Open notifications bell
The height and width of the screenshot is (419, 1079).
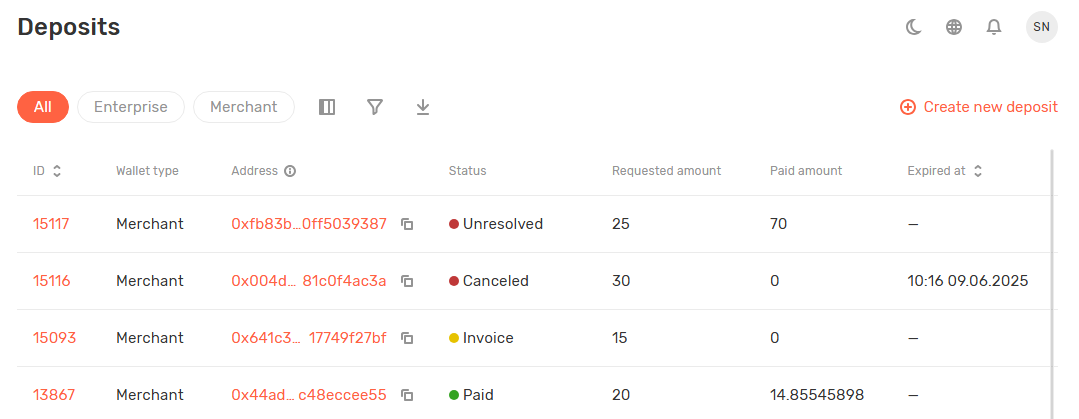994,28
